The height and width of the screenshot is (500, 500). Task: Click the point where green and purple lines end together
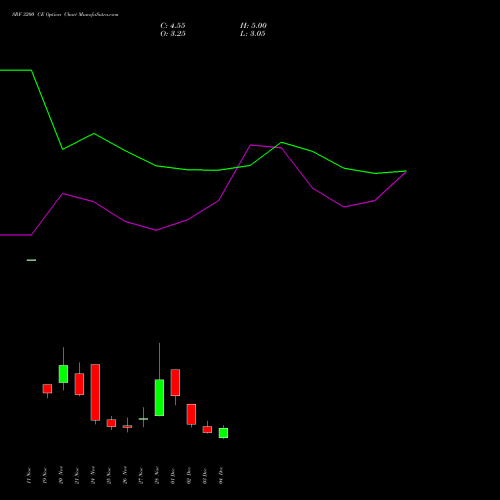point(406,171)
